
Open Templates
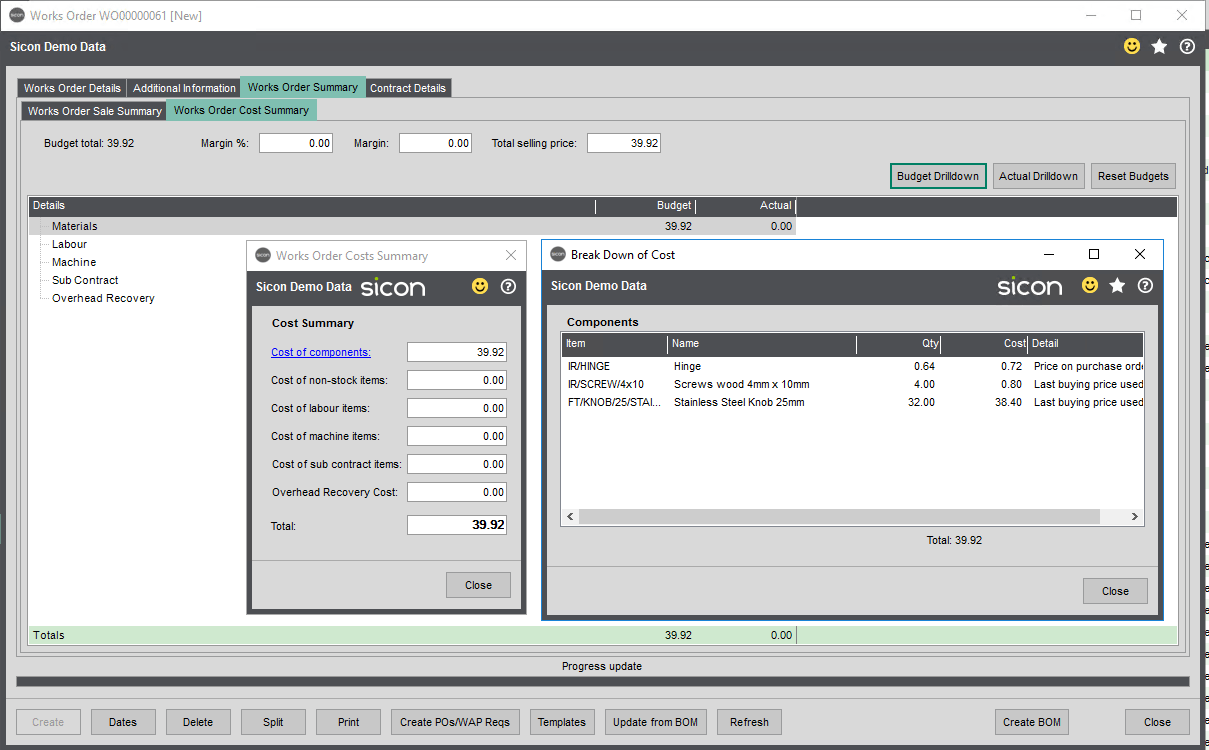click(x=561, y=722)
